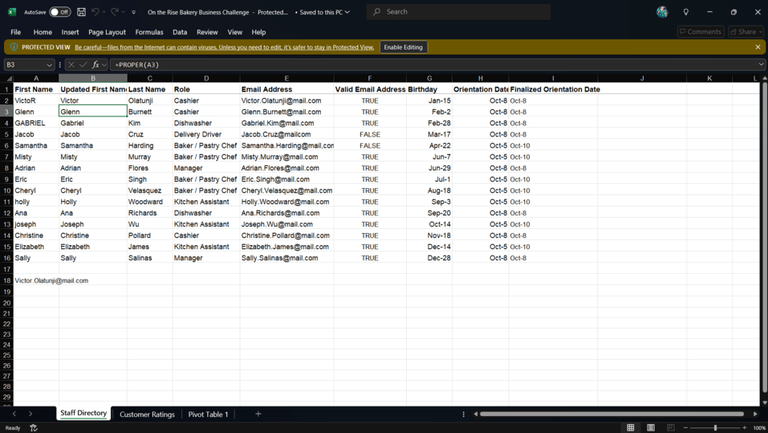The image size is (768, 433).
Task: Select the Staff Directory sheet tab
Action: (84, 413)
